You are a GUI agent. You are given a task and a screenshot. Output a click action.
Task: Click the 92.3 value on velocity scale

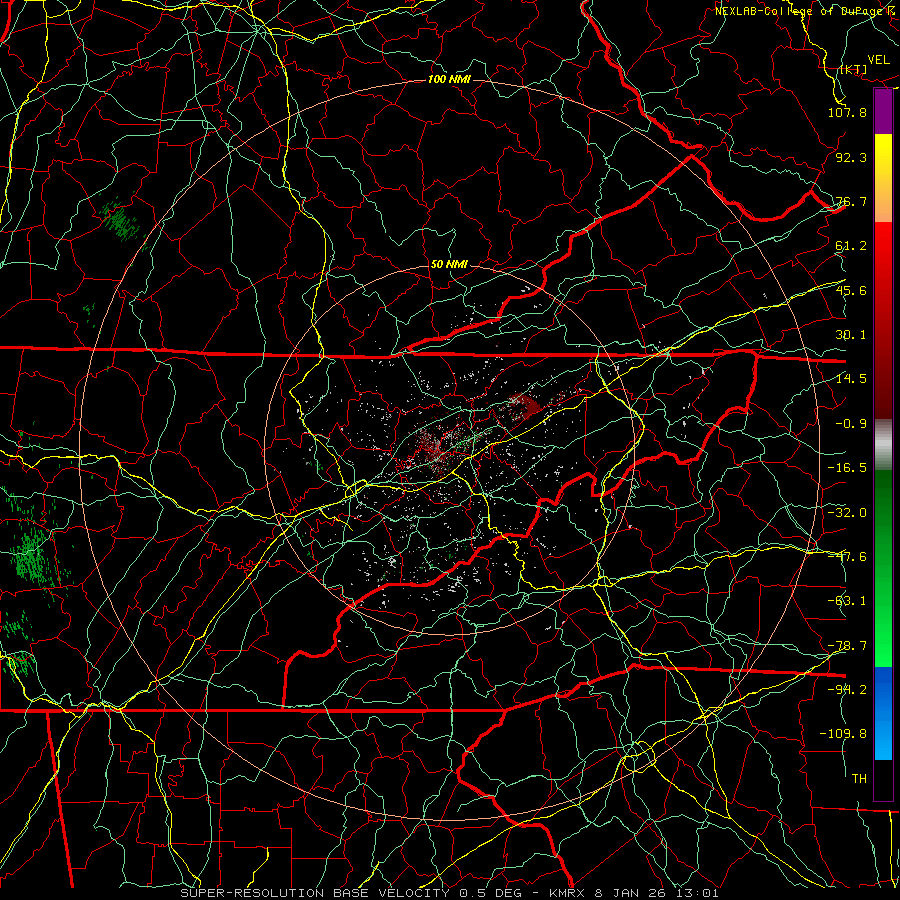(851, 157)
